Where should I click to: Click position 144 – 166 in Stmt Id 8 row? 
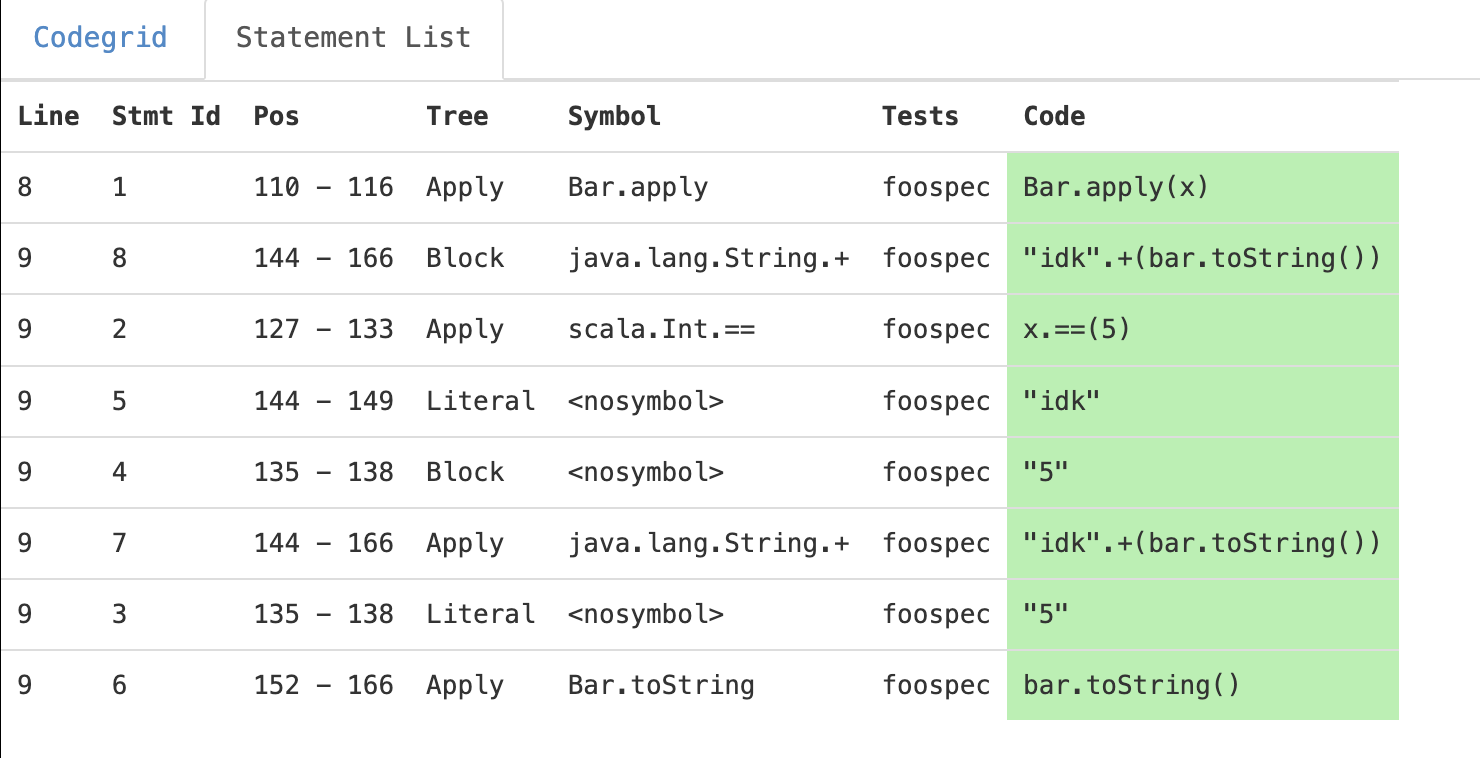[x=324, y=258]
